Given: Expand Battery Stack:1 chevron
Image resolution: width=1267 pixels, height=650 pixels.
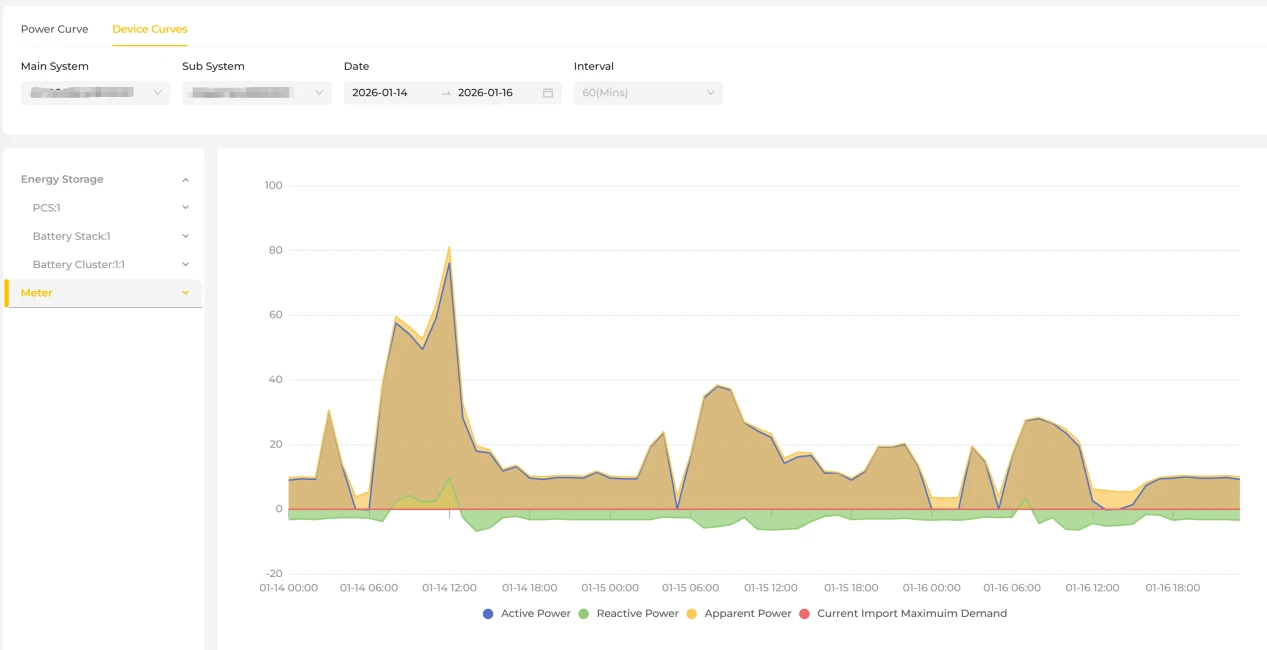Looking at the screenshot, I should click(185, 236).
